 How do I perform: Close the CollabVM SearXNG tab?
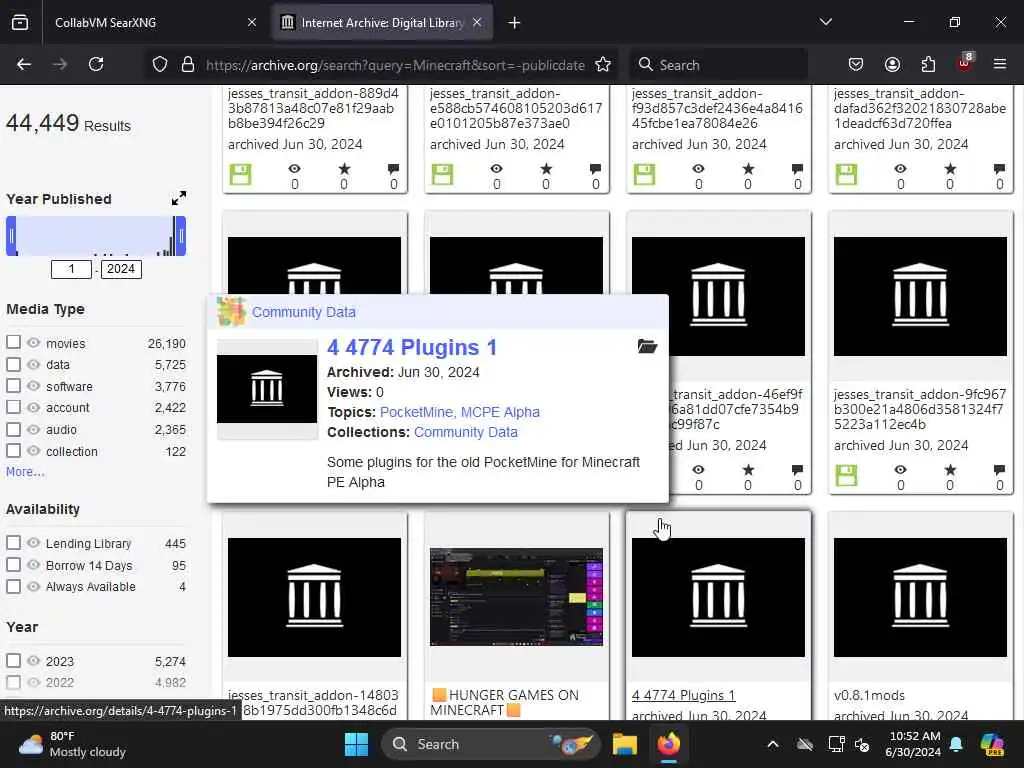point(252,22)
